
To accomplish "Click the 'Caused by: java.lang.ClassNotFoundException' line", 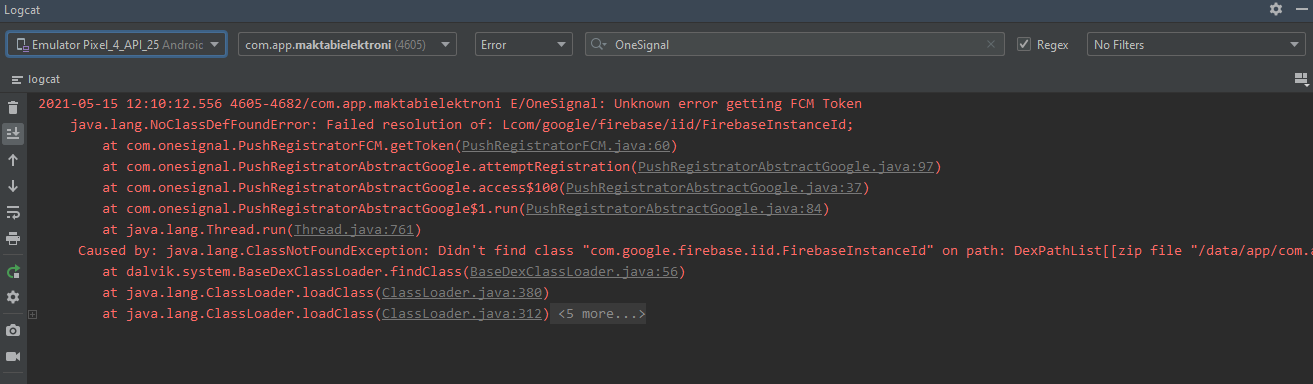I will click(x=694, y=251).
